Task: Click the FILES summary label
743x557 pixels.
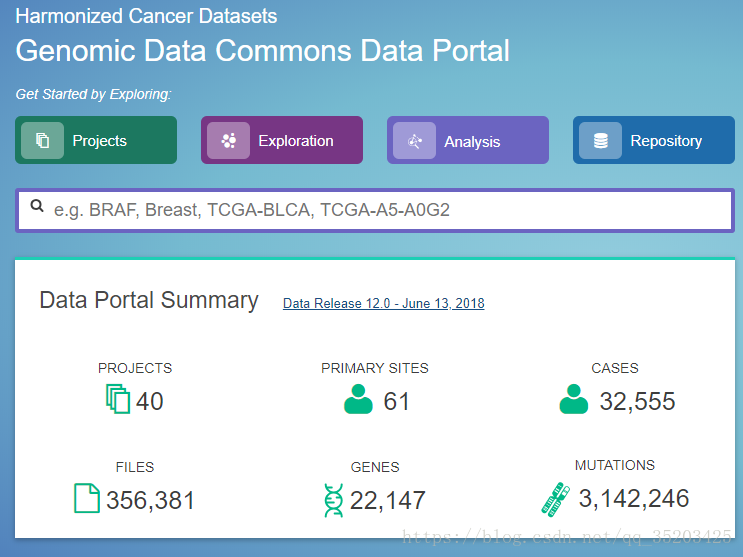Action: pos(135,467)
